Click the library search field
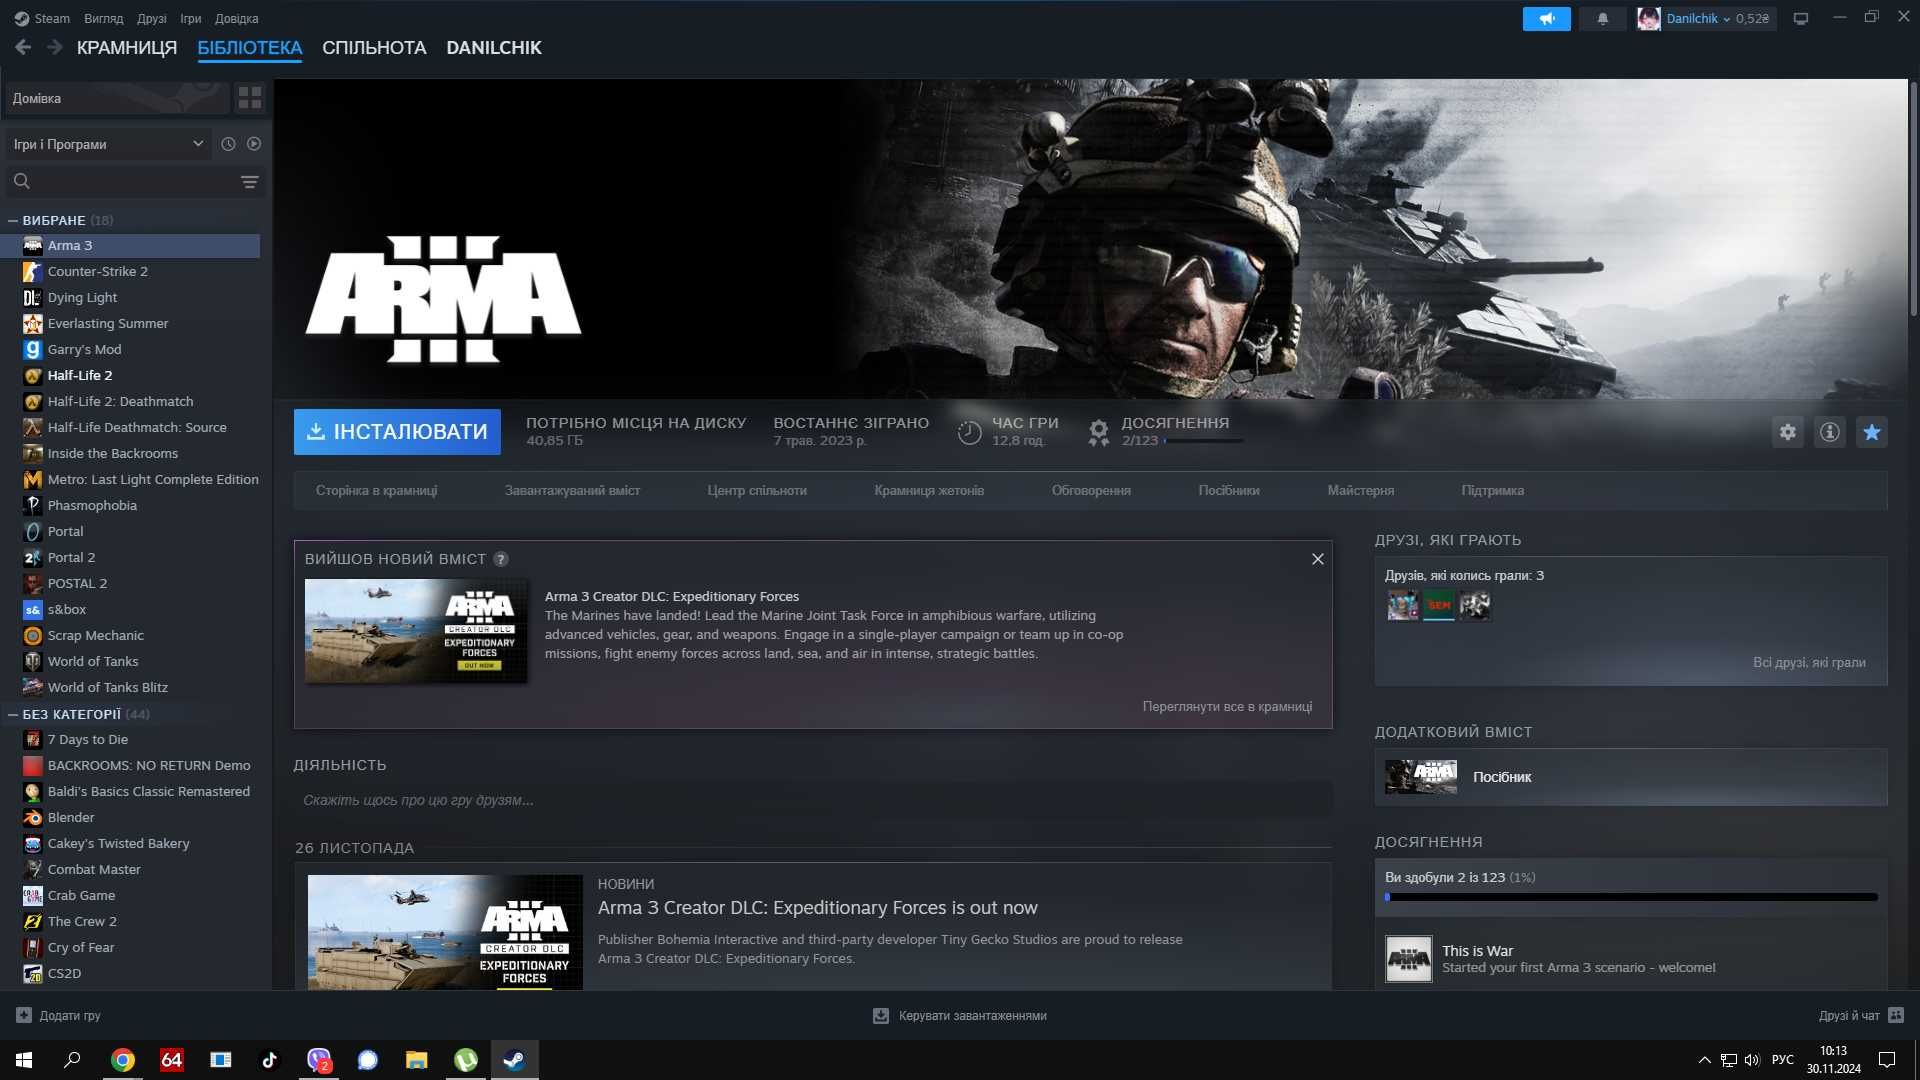 click(135, 181)
